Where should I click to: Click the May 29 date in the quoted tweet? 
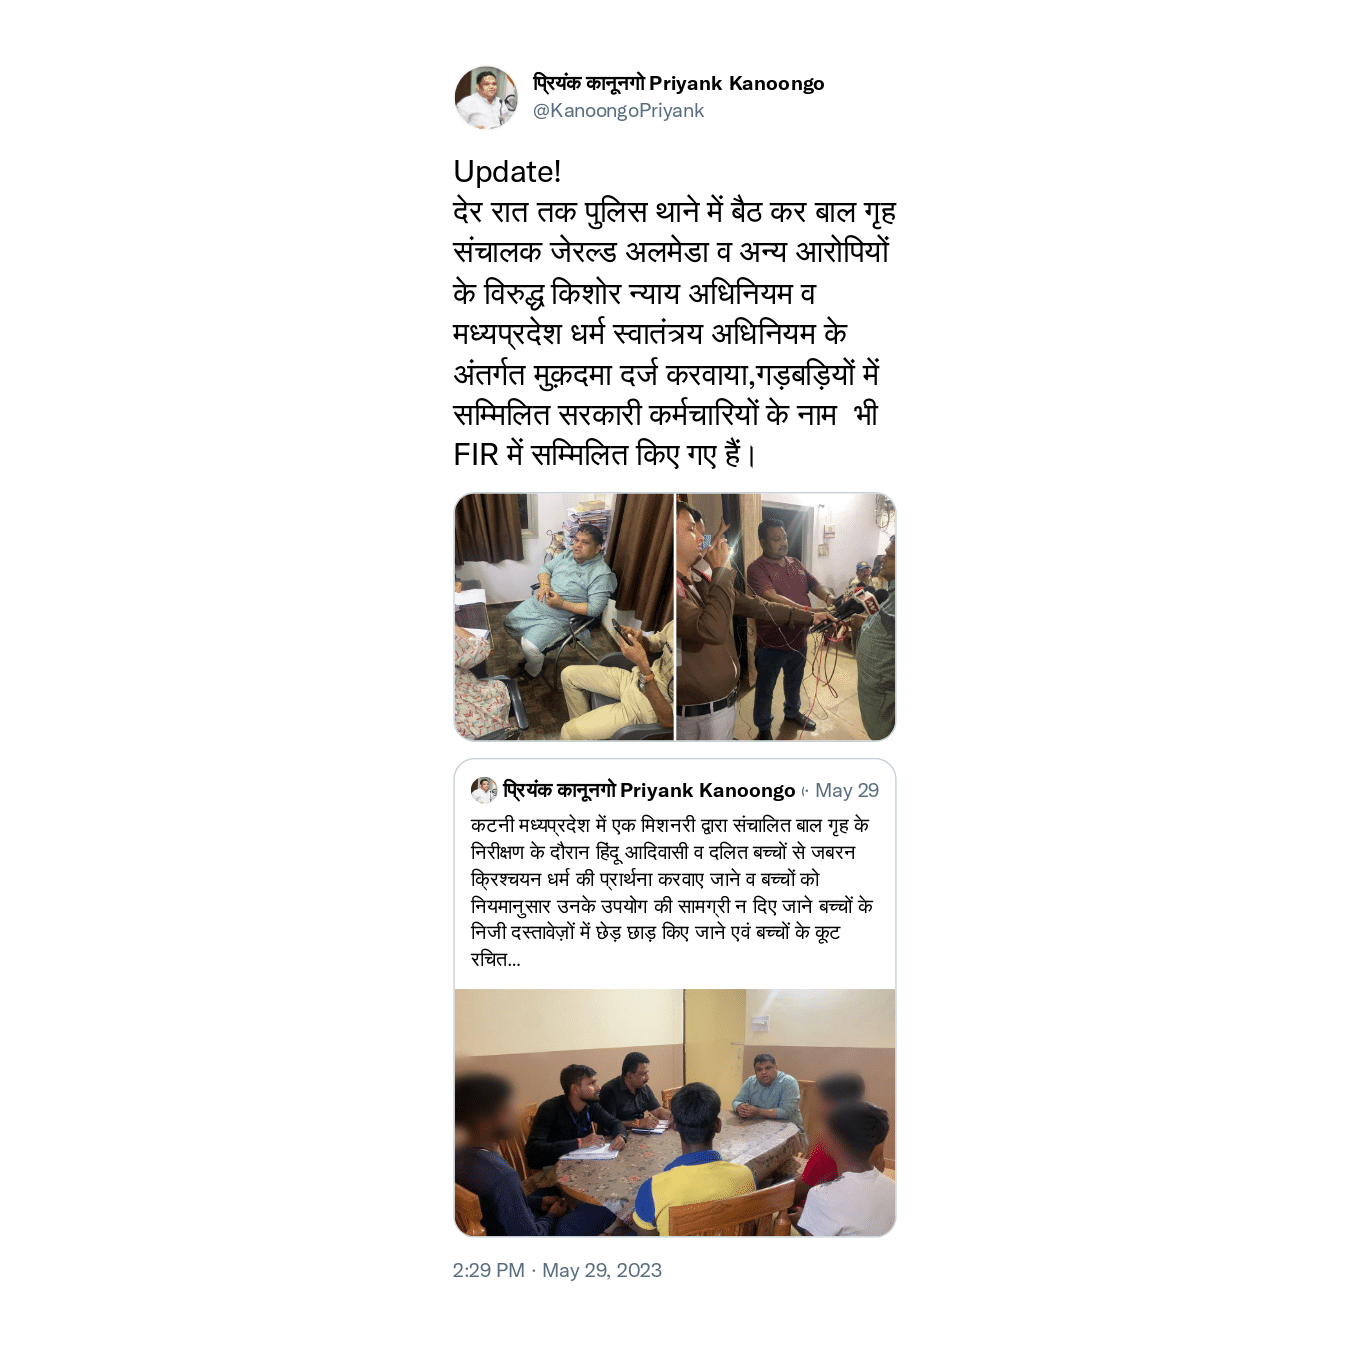click(x=847, y=790)
